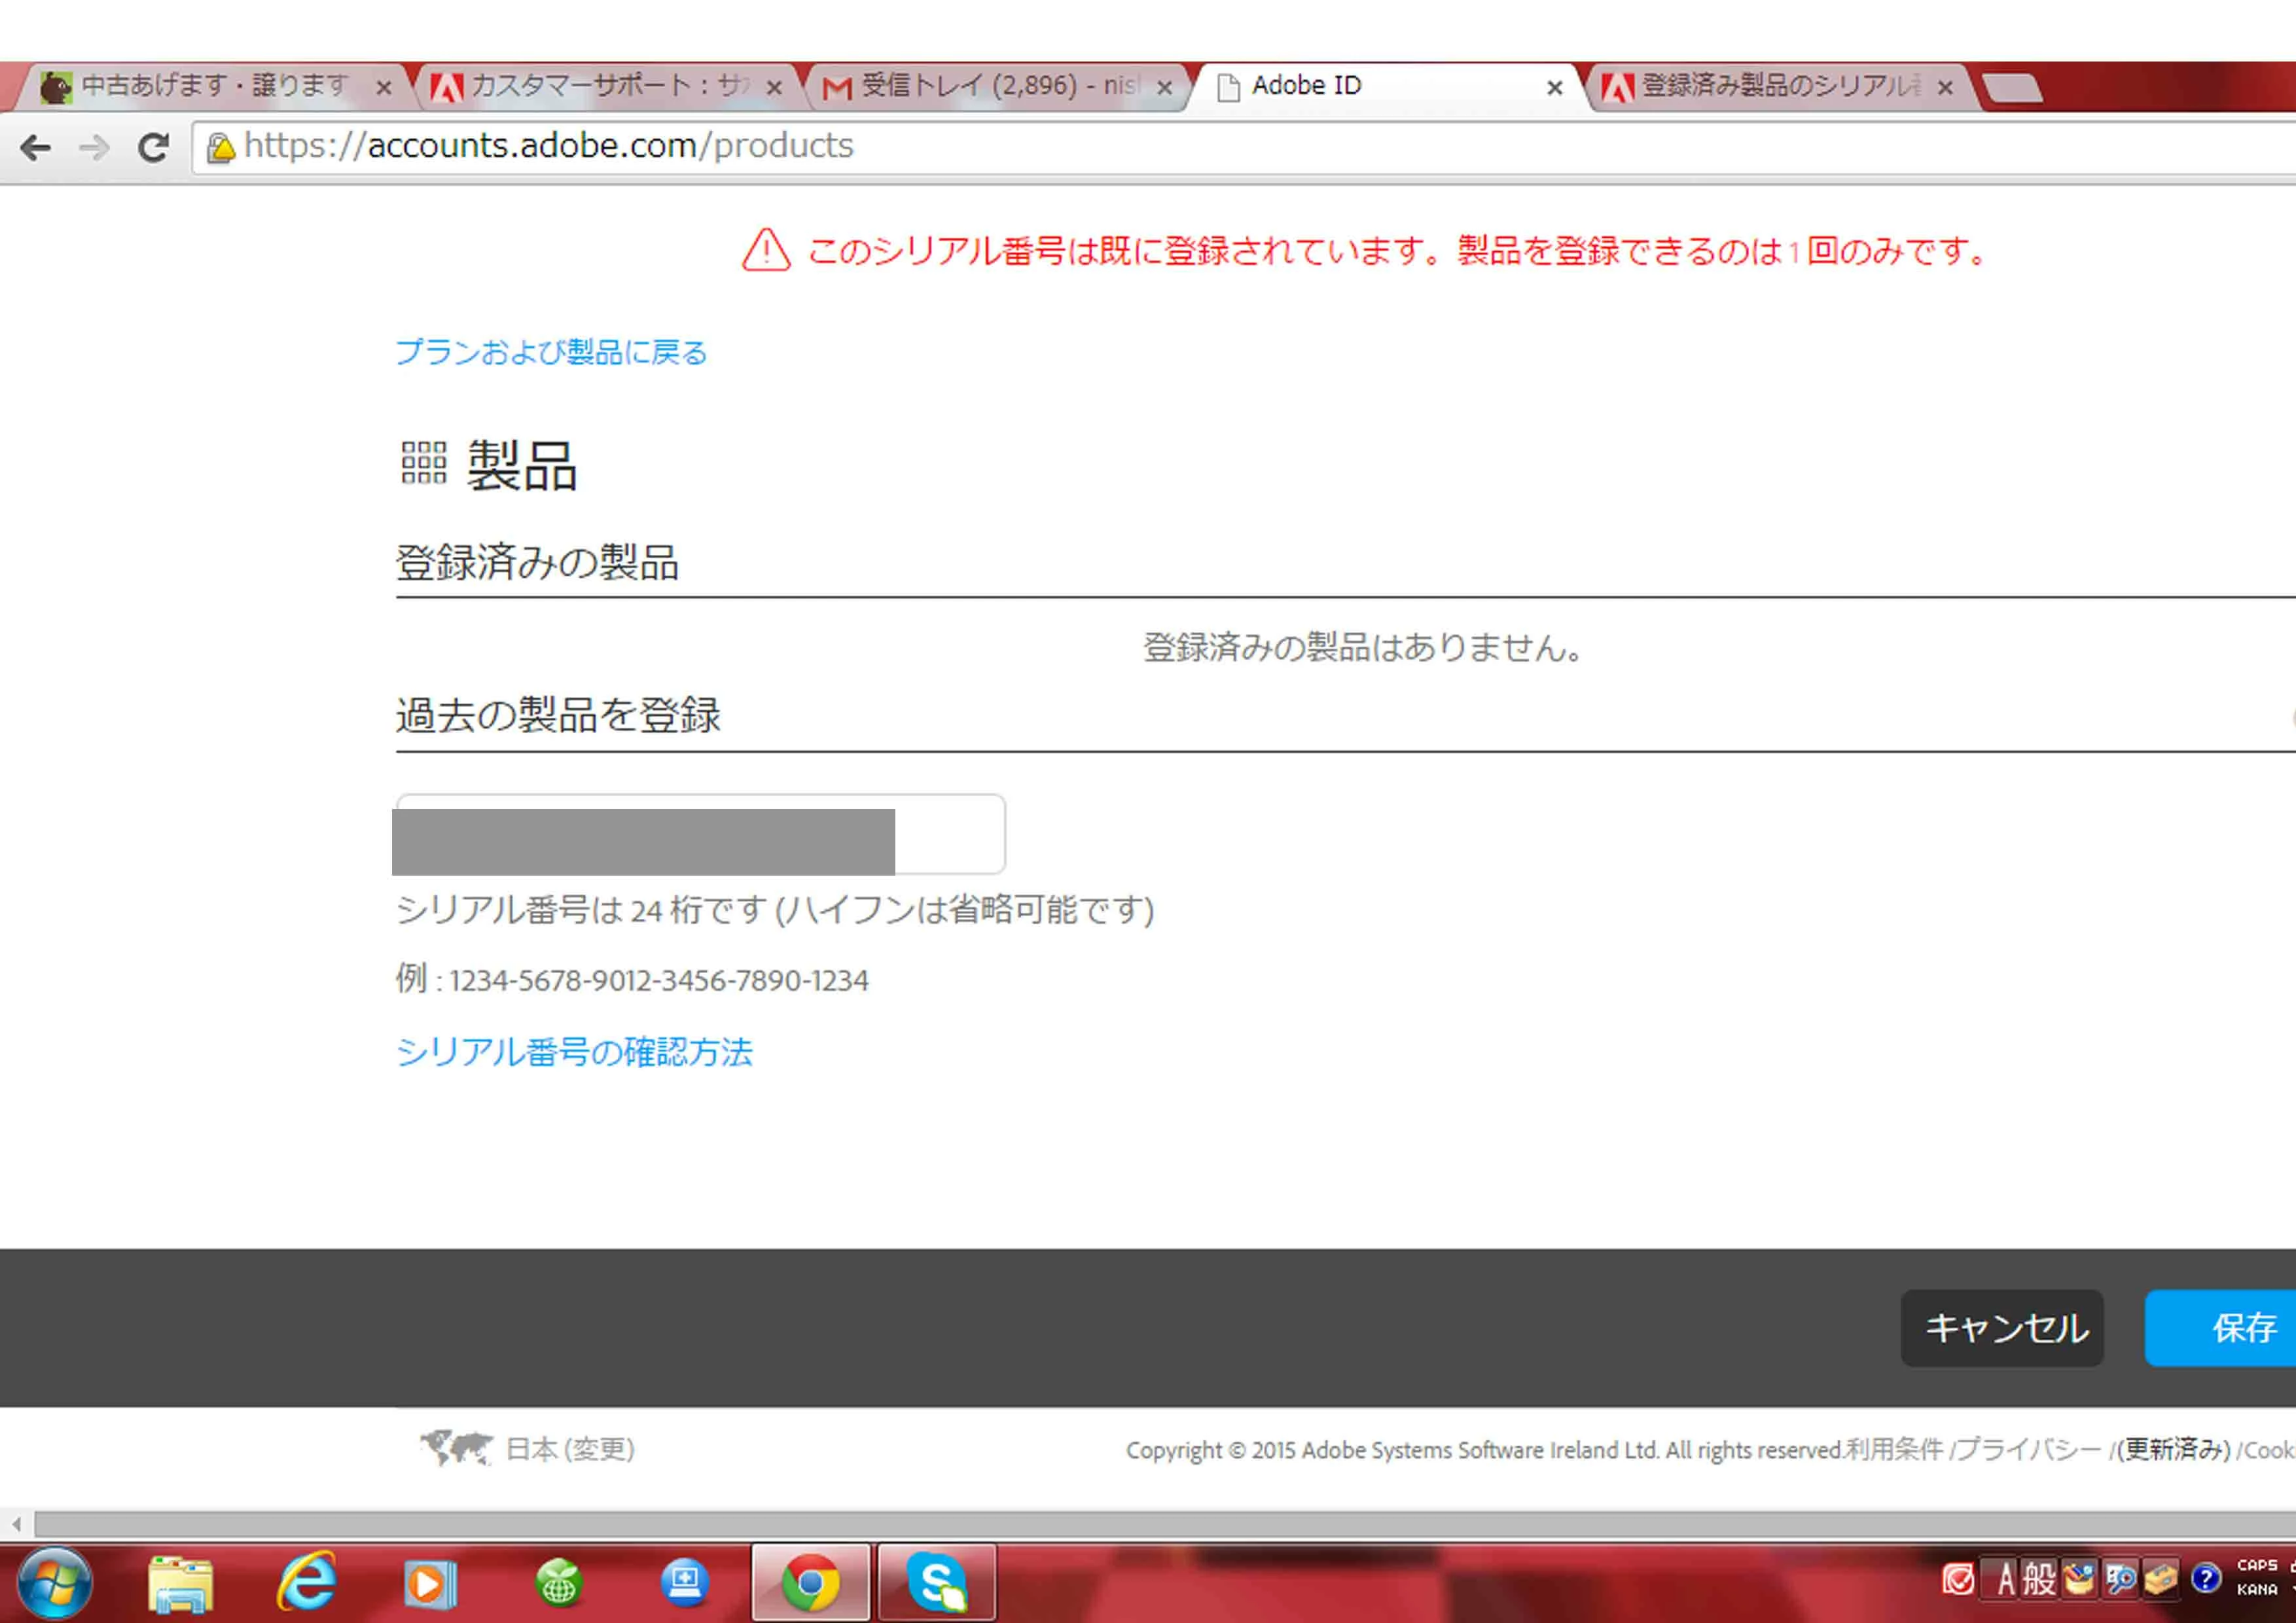Screen dimensions: 2296x1623
Task: Reload the Adobe ID page
Action: 153,148
